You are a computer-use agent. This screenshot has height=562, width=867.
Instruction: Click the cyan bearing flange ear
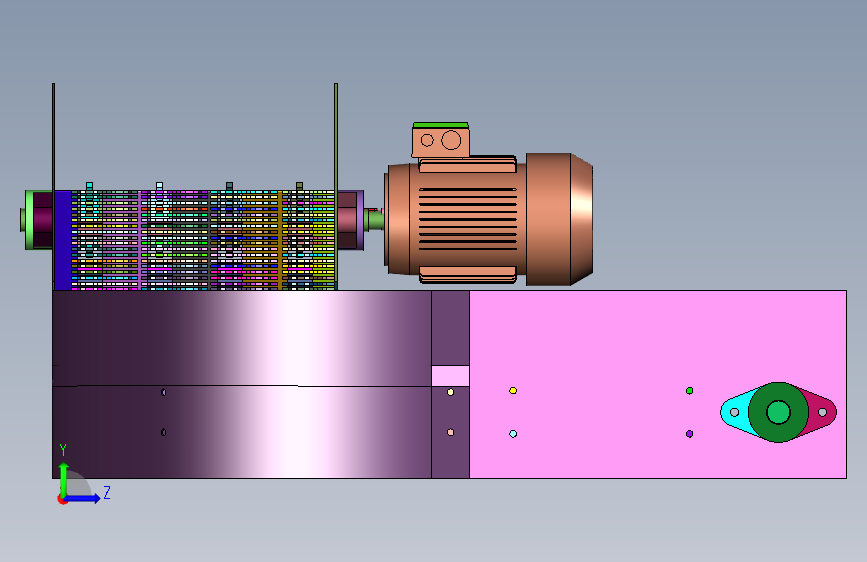[735, 412]
